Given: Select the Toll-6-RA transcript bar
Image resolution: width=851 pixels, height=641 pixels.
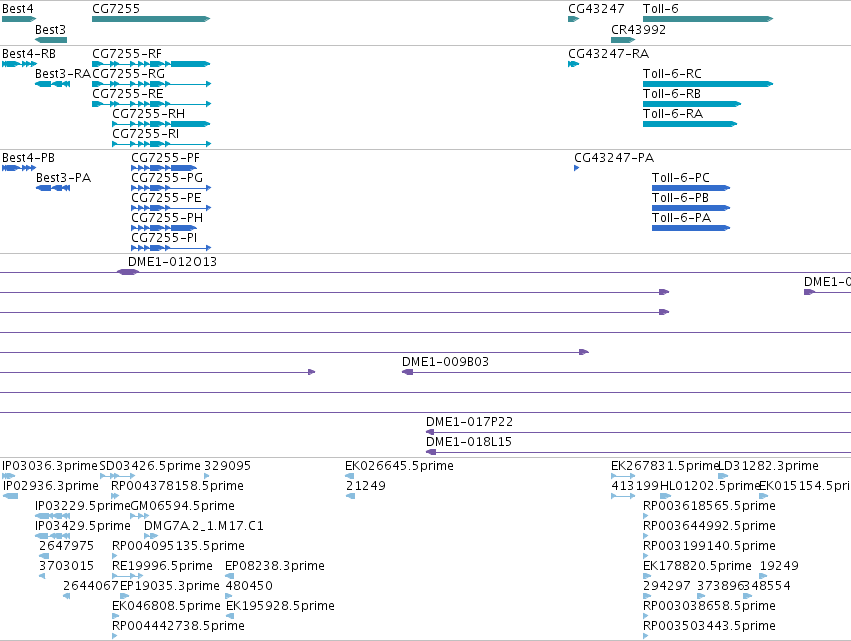Looking at the screenshot, I should coord(690,124).
